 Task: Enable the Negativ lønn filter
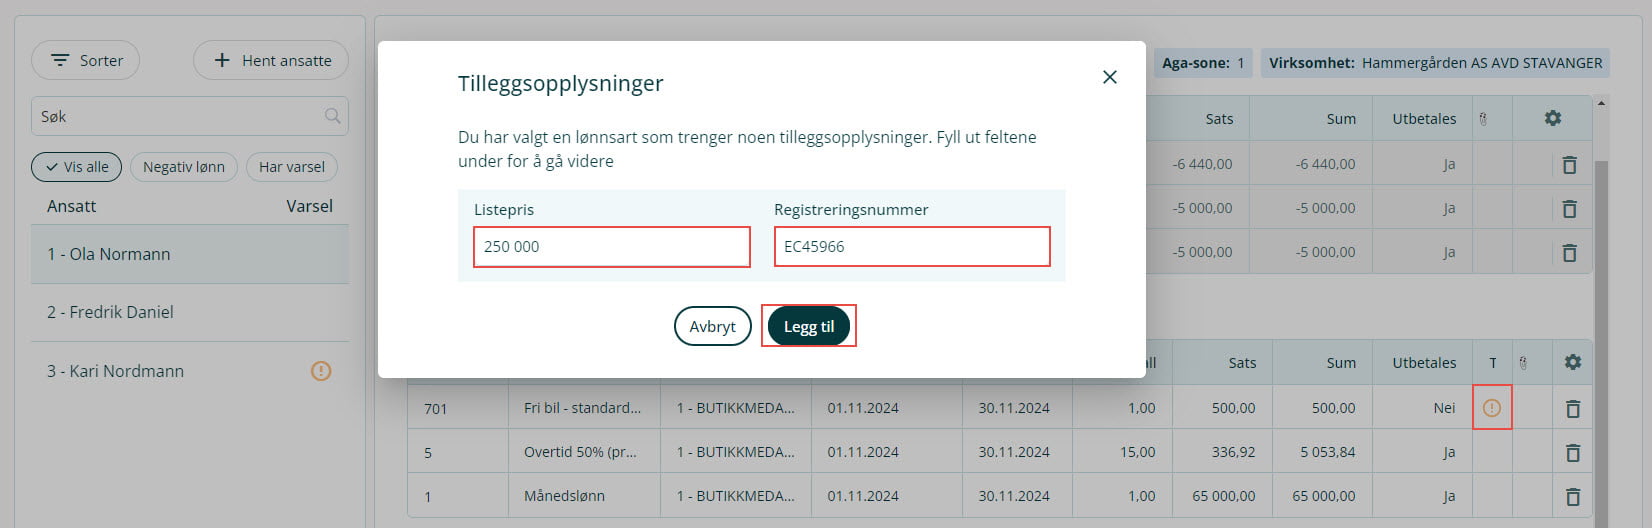(183, 167)
